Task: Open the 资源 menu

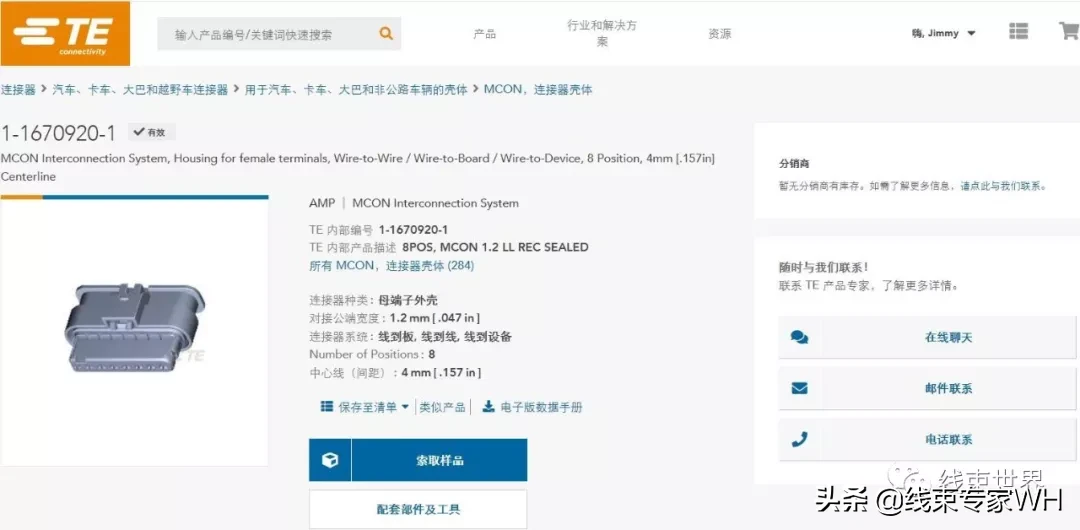Action: tap(720, 34)
